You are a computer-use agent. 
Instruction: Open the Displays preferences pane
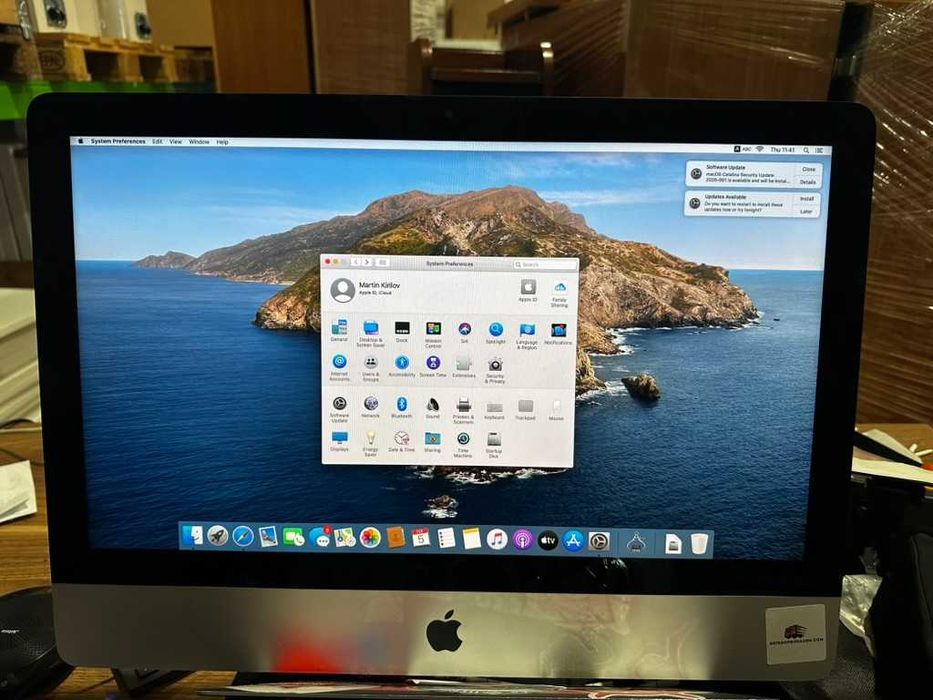click(x=339, y=441)
